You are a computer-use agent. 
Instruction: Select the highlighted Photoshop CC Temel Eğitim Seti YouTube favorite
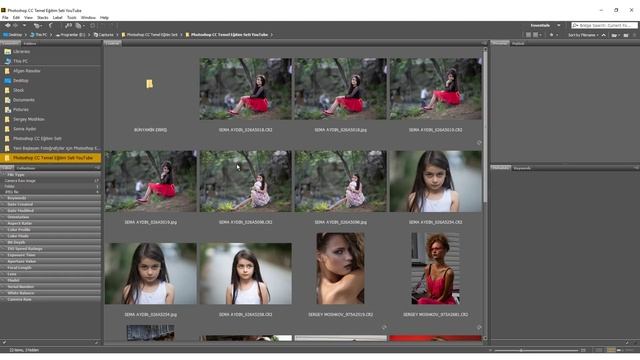(x=51, y=158)
